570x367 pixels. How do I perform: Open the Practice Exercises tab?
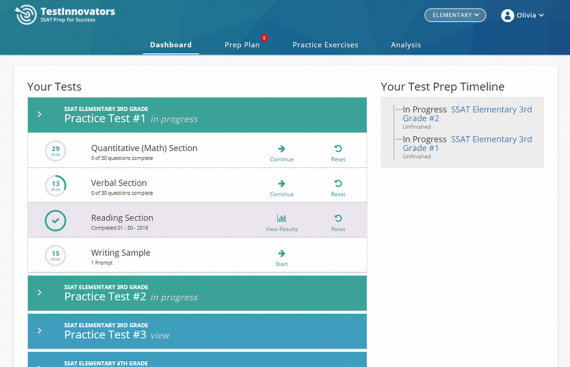pos(325,45)
